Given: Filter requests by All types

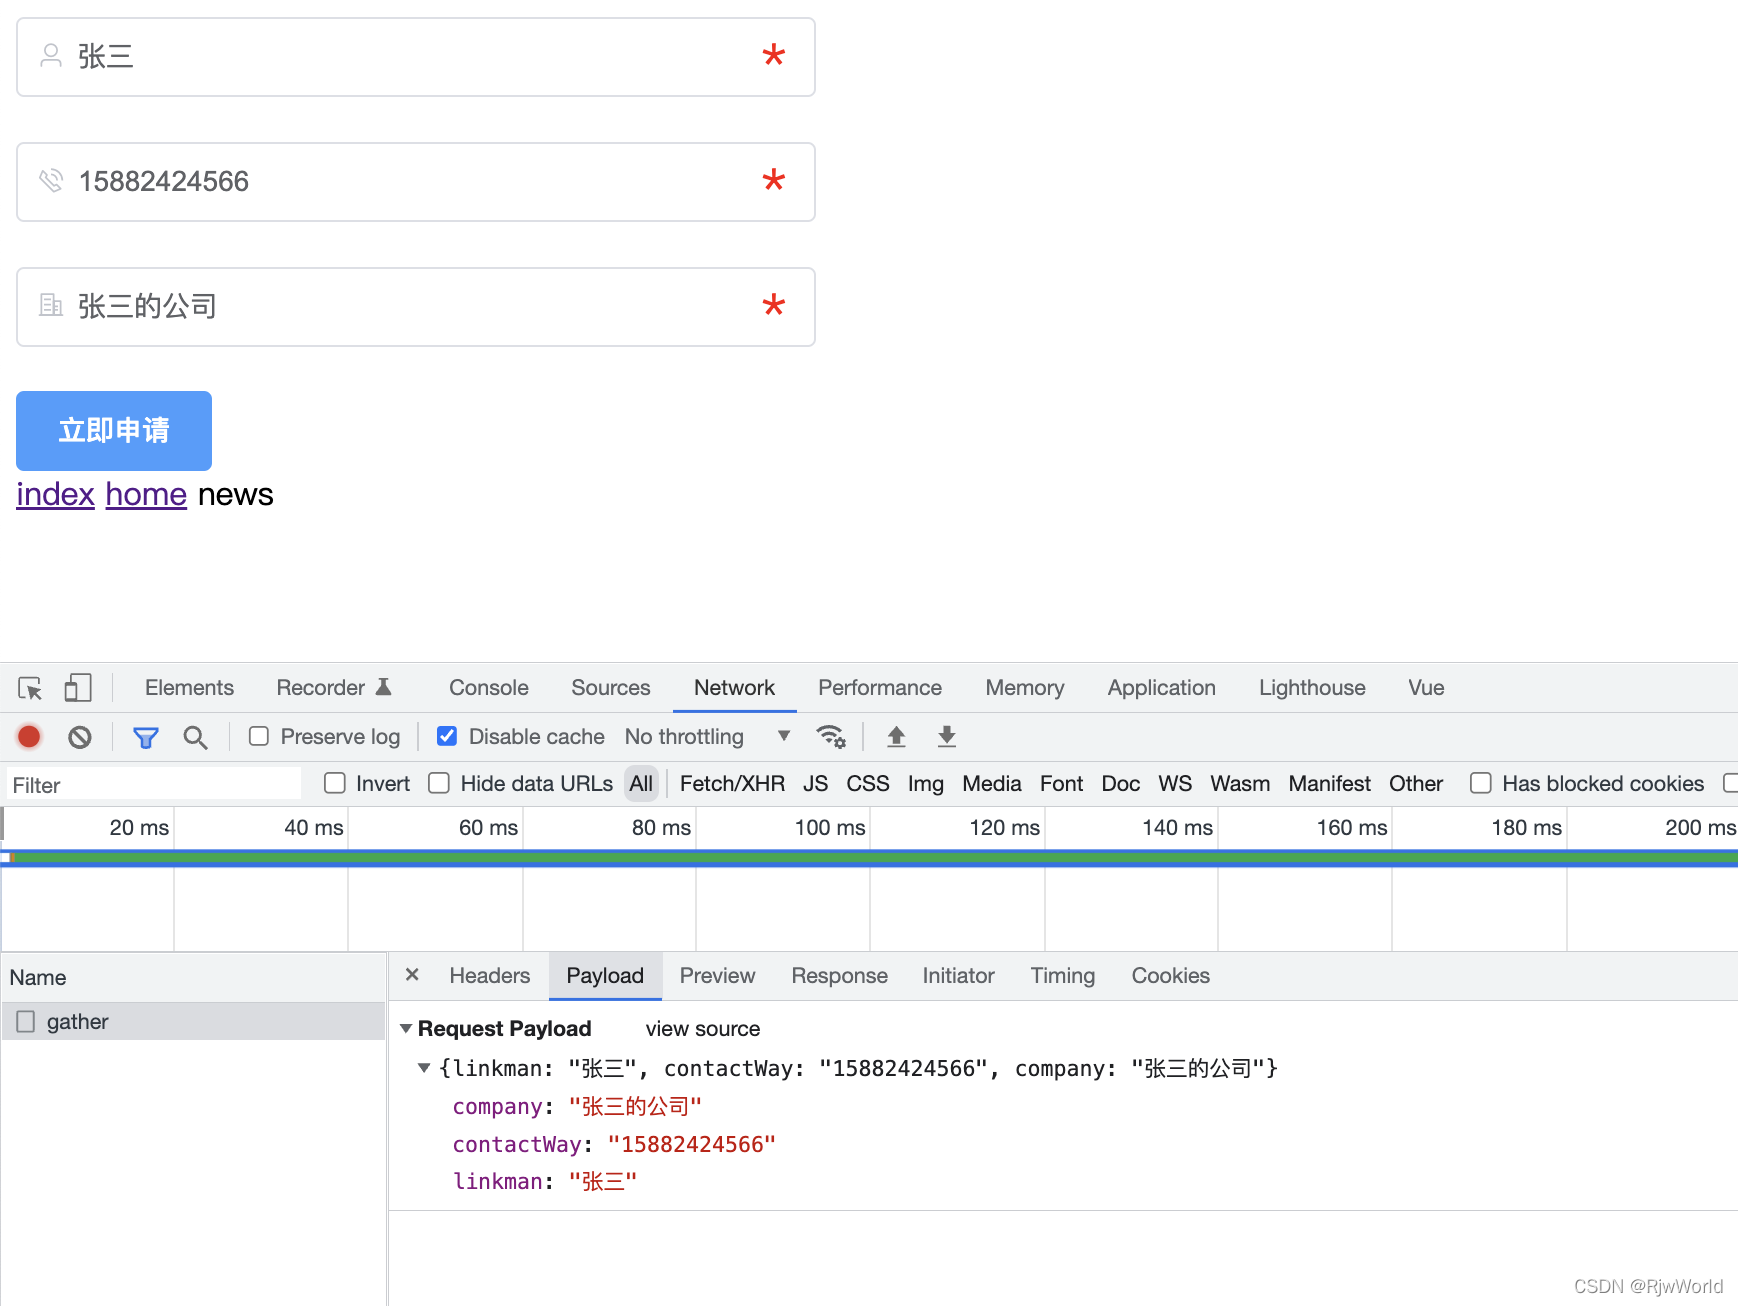Looking at the screenshot, I should [x=641, y=784].
